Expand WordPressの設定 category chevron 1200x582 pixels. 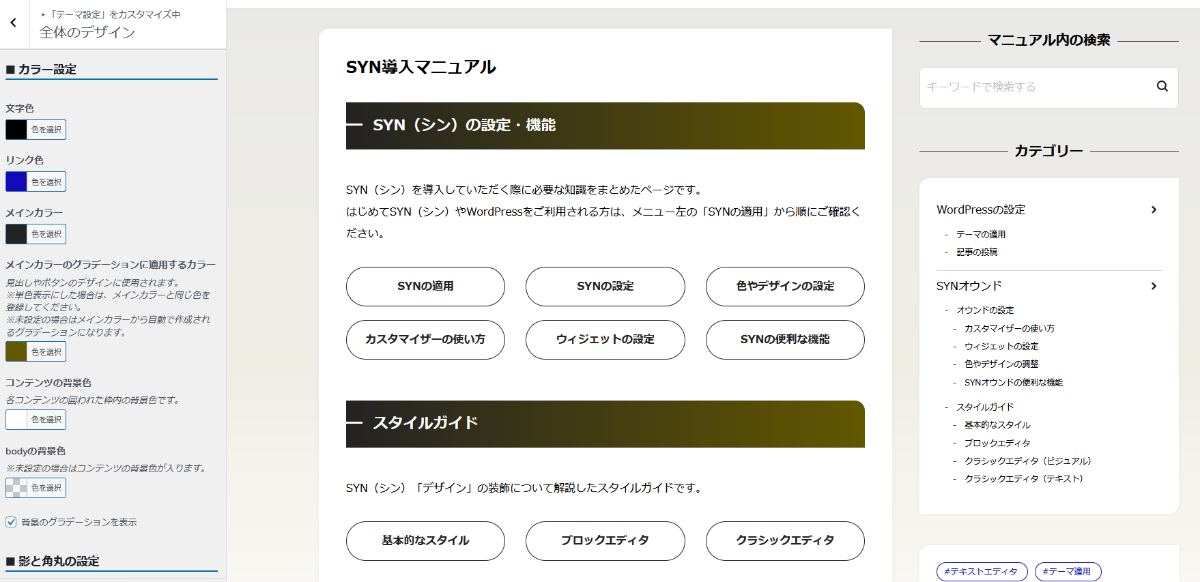click(x=1153, y=210)
